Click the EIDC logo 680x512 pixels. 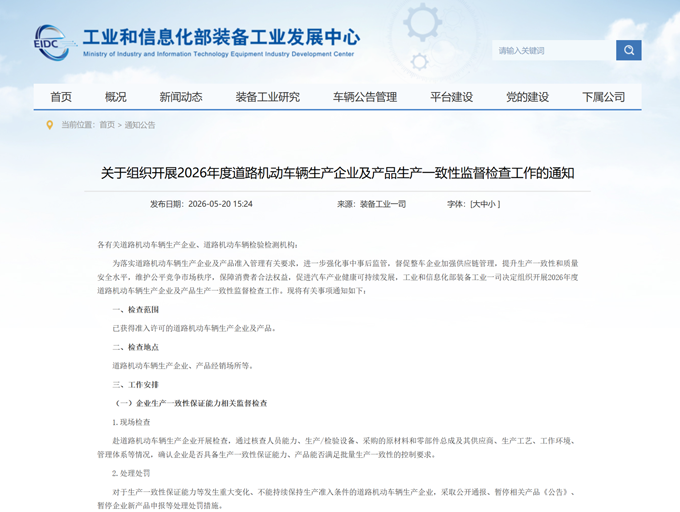pos(53,42)
